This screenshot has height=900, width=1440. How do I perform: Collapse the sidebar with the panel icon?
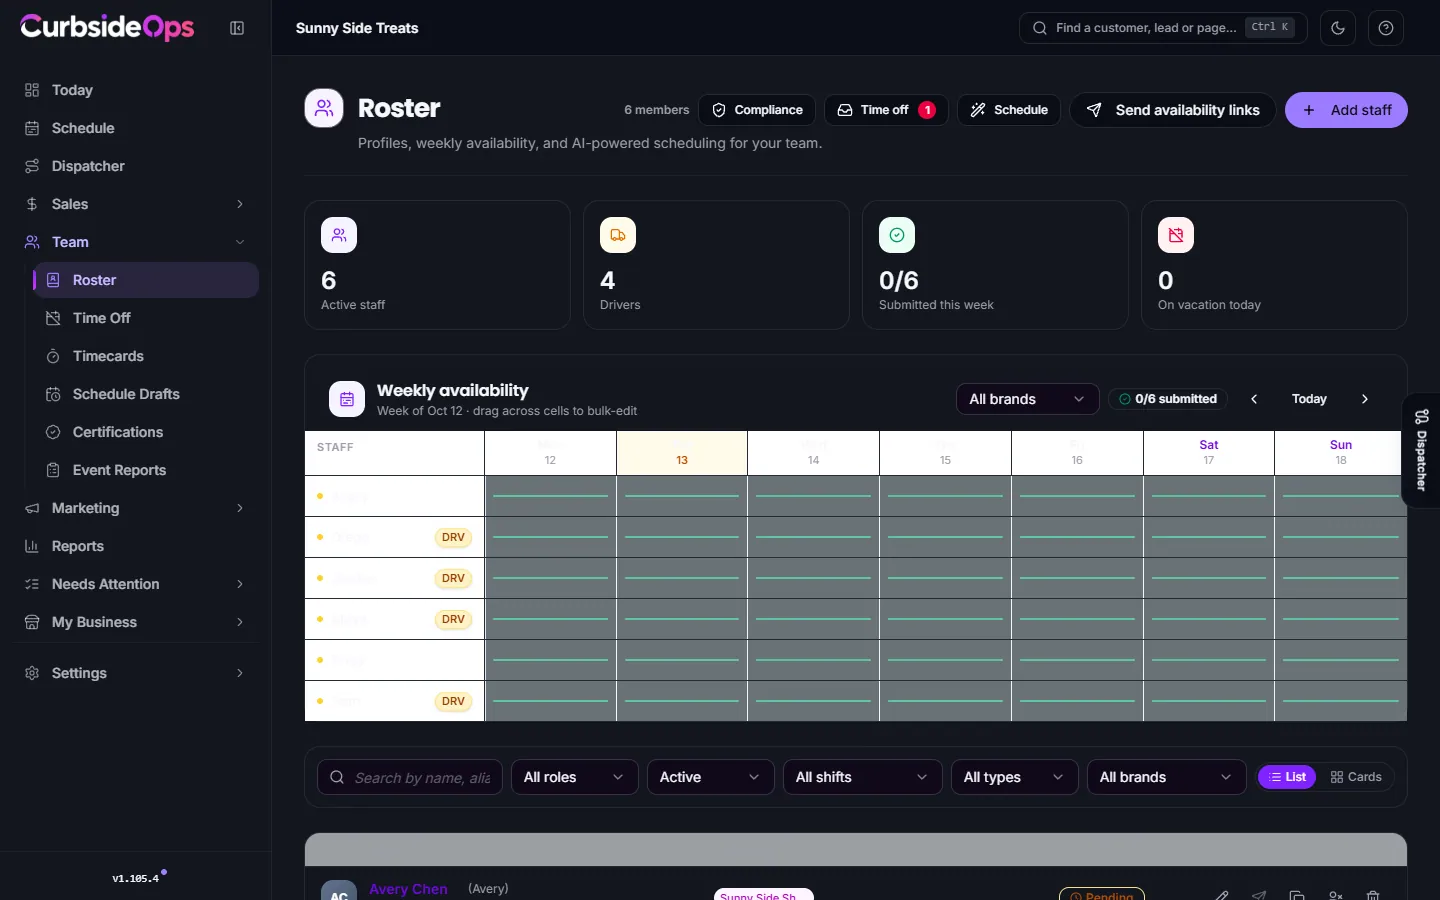(x=237, y=28)
